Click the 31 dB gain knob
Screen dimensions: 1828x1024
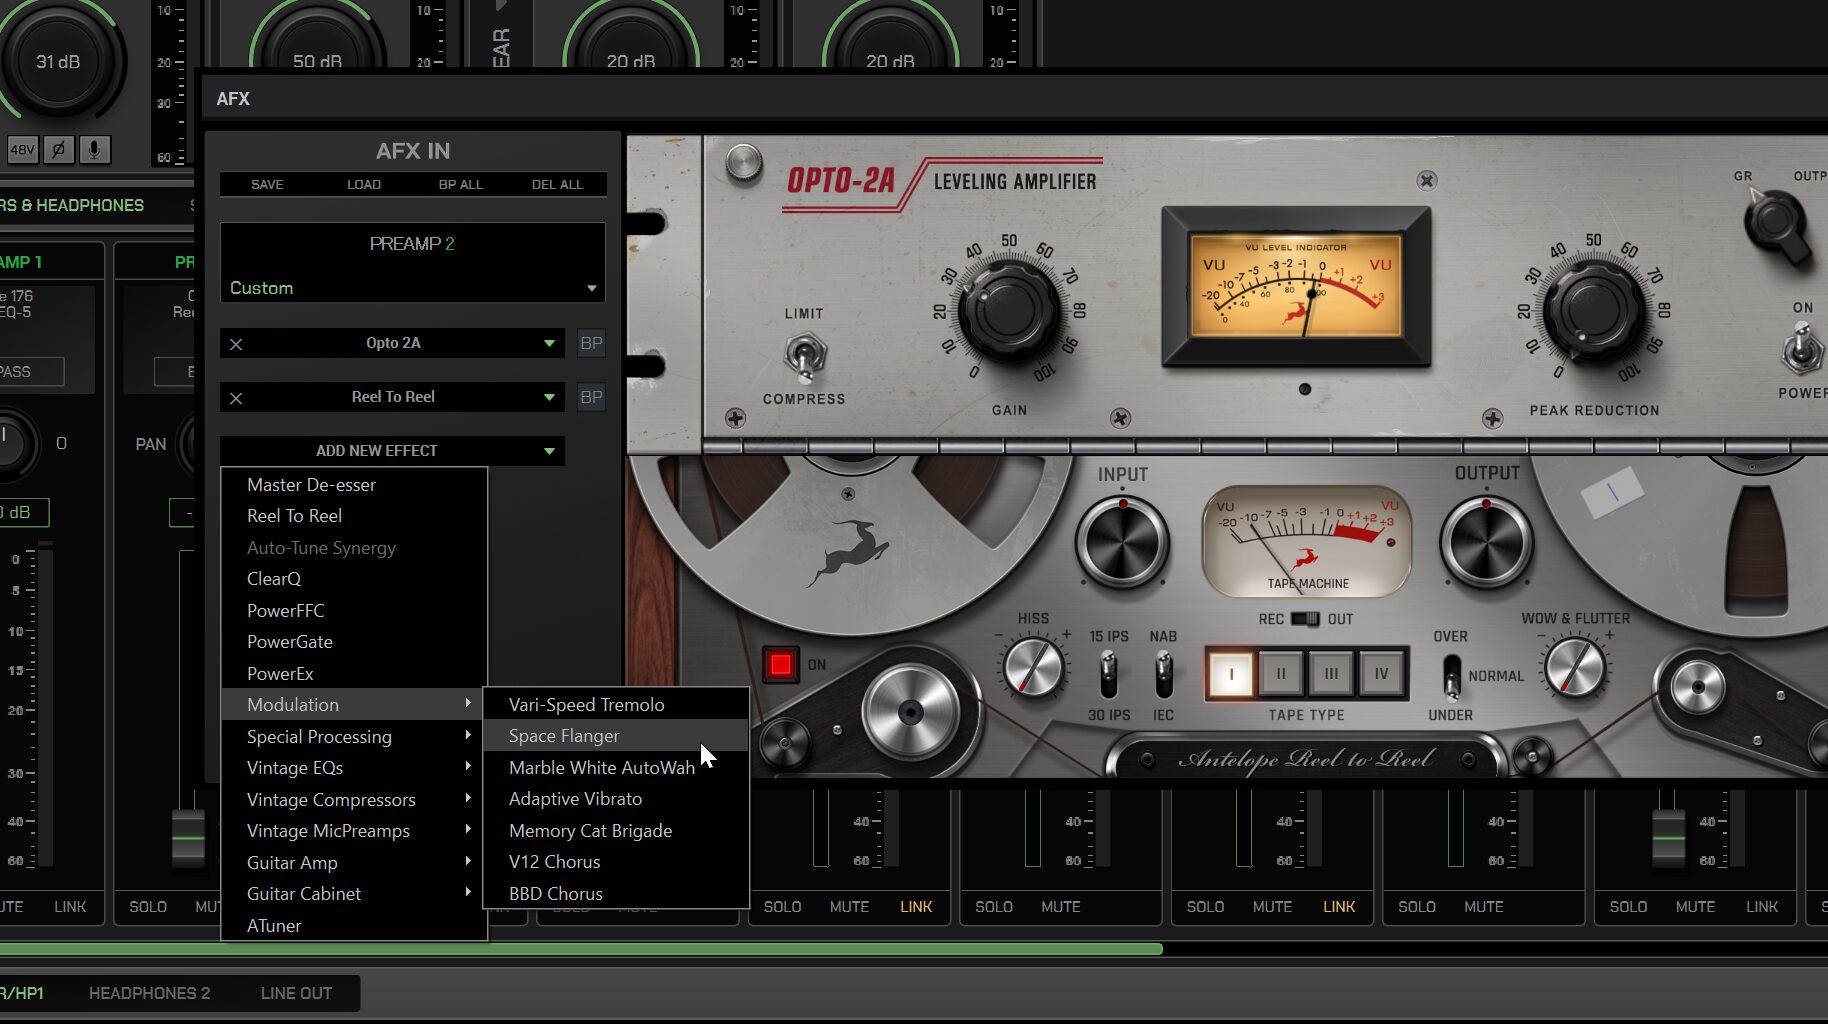pyautogui.click(x=58, y=62)
